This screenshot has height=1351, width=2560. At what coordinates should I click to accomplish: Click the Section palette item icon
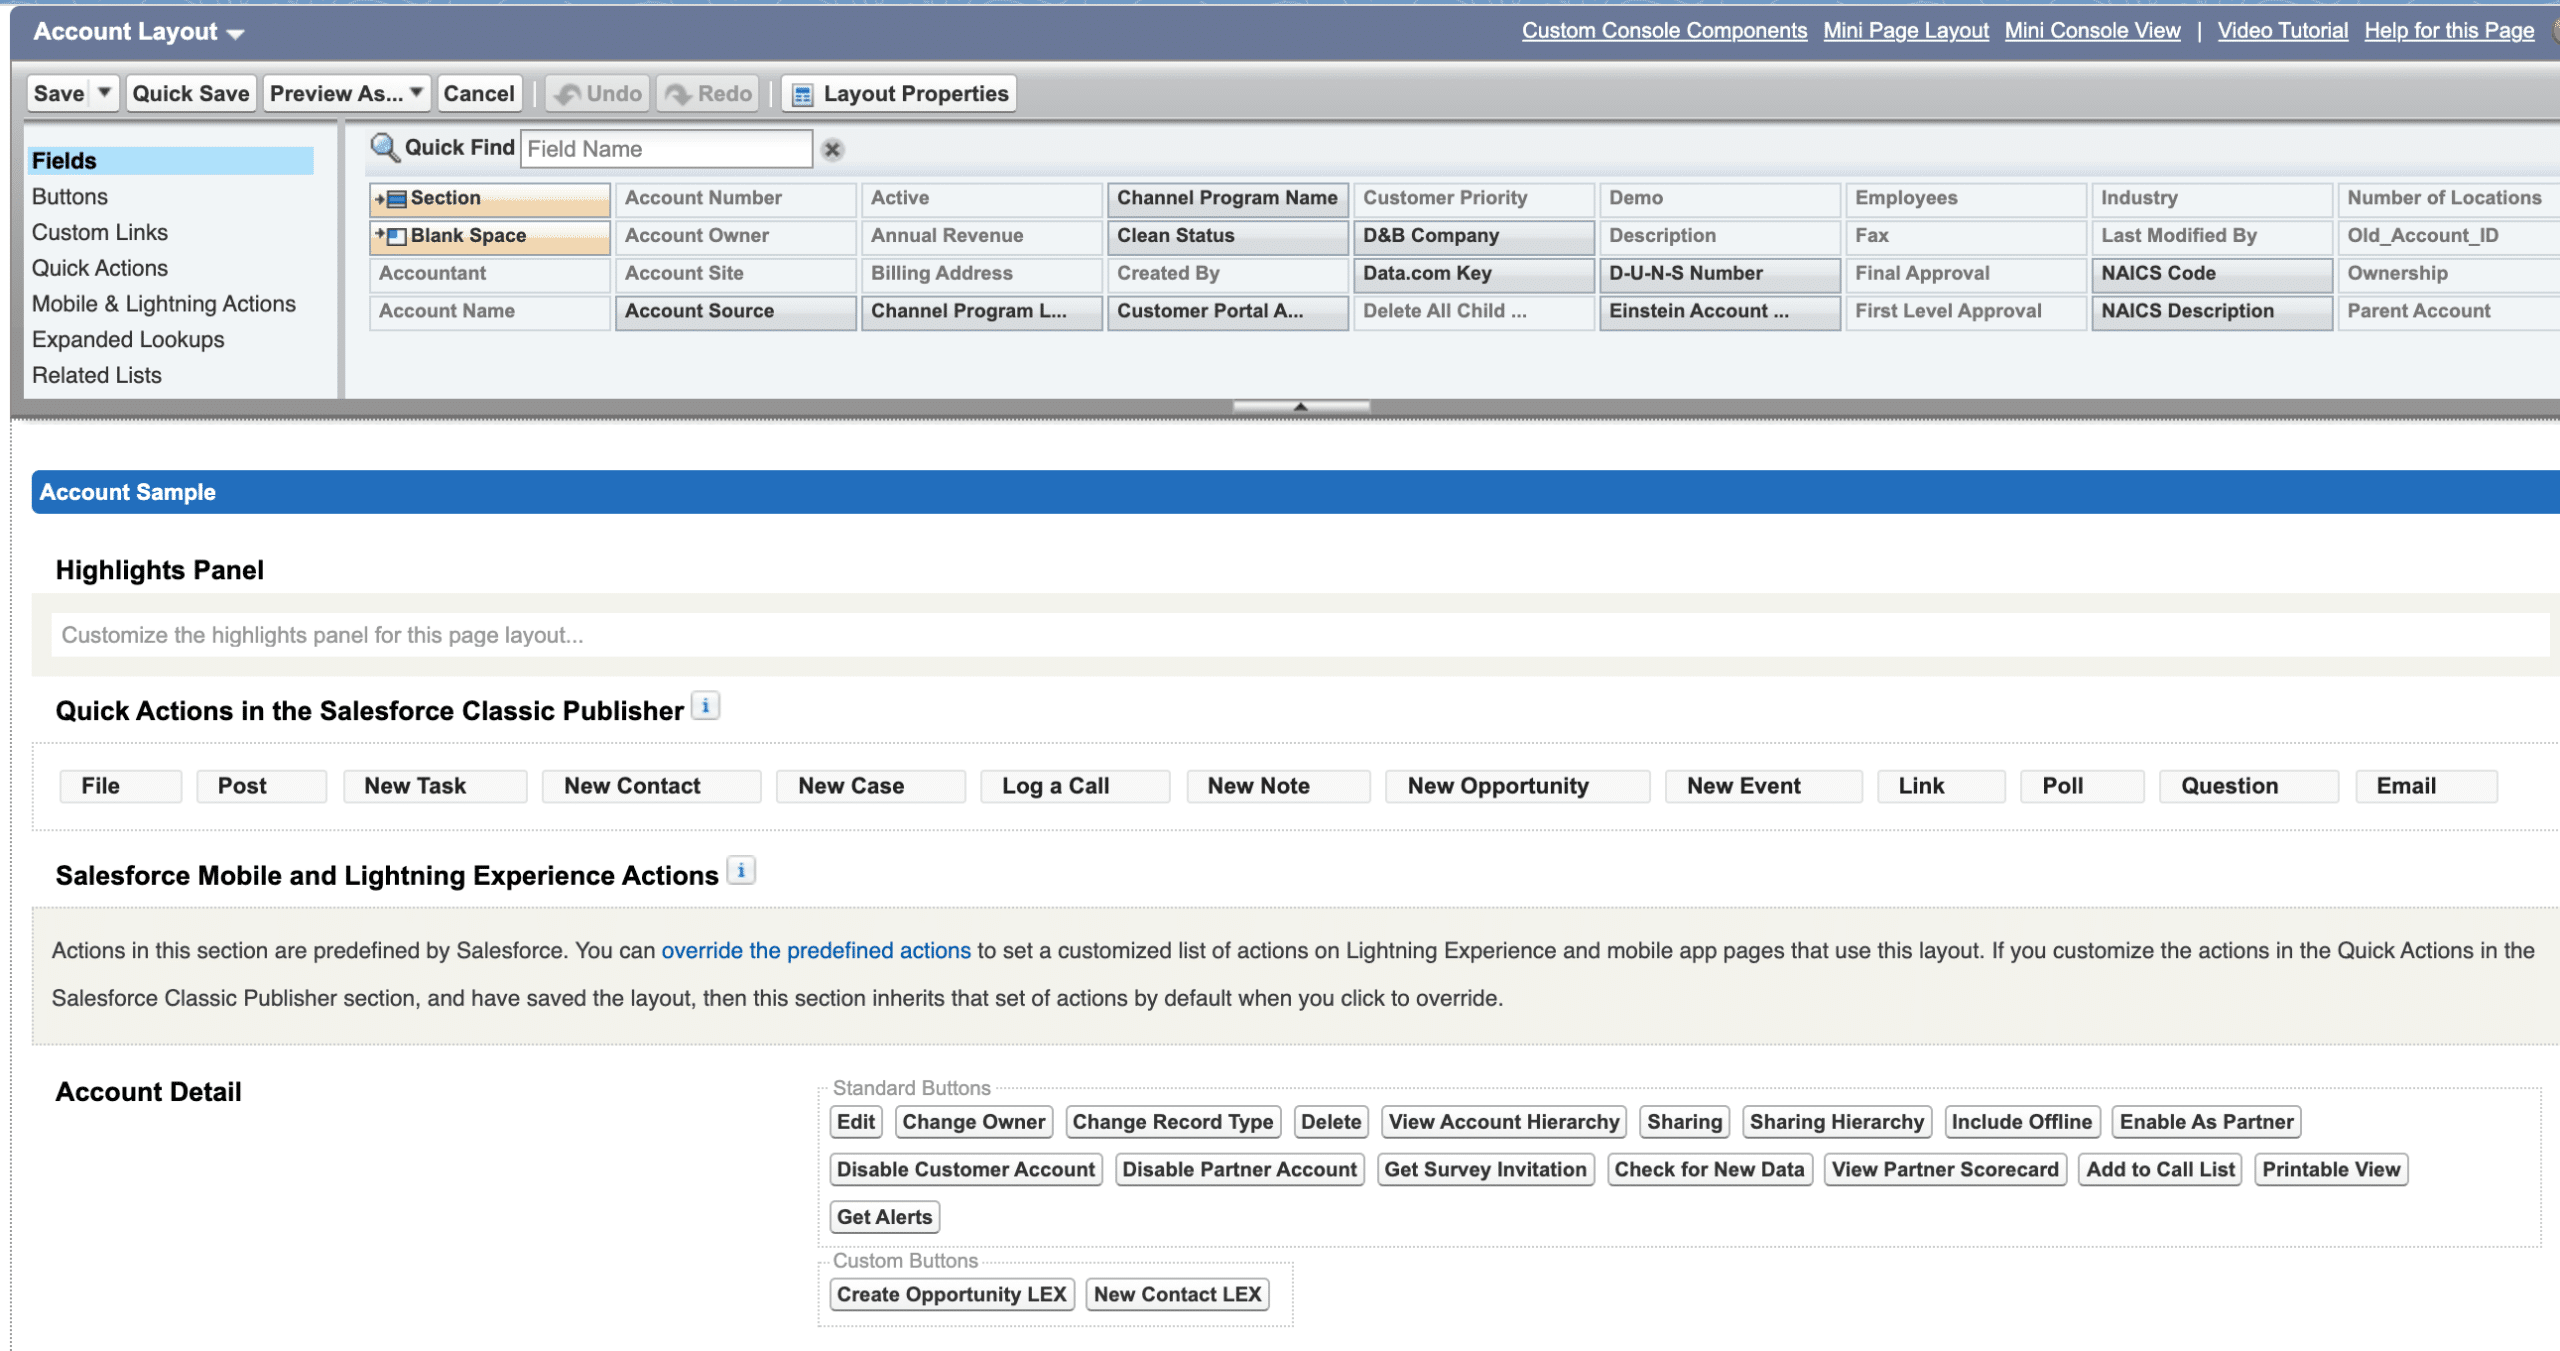pyautogui.click(x=395, y=199)
